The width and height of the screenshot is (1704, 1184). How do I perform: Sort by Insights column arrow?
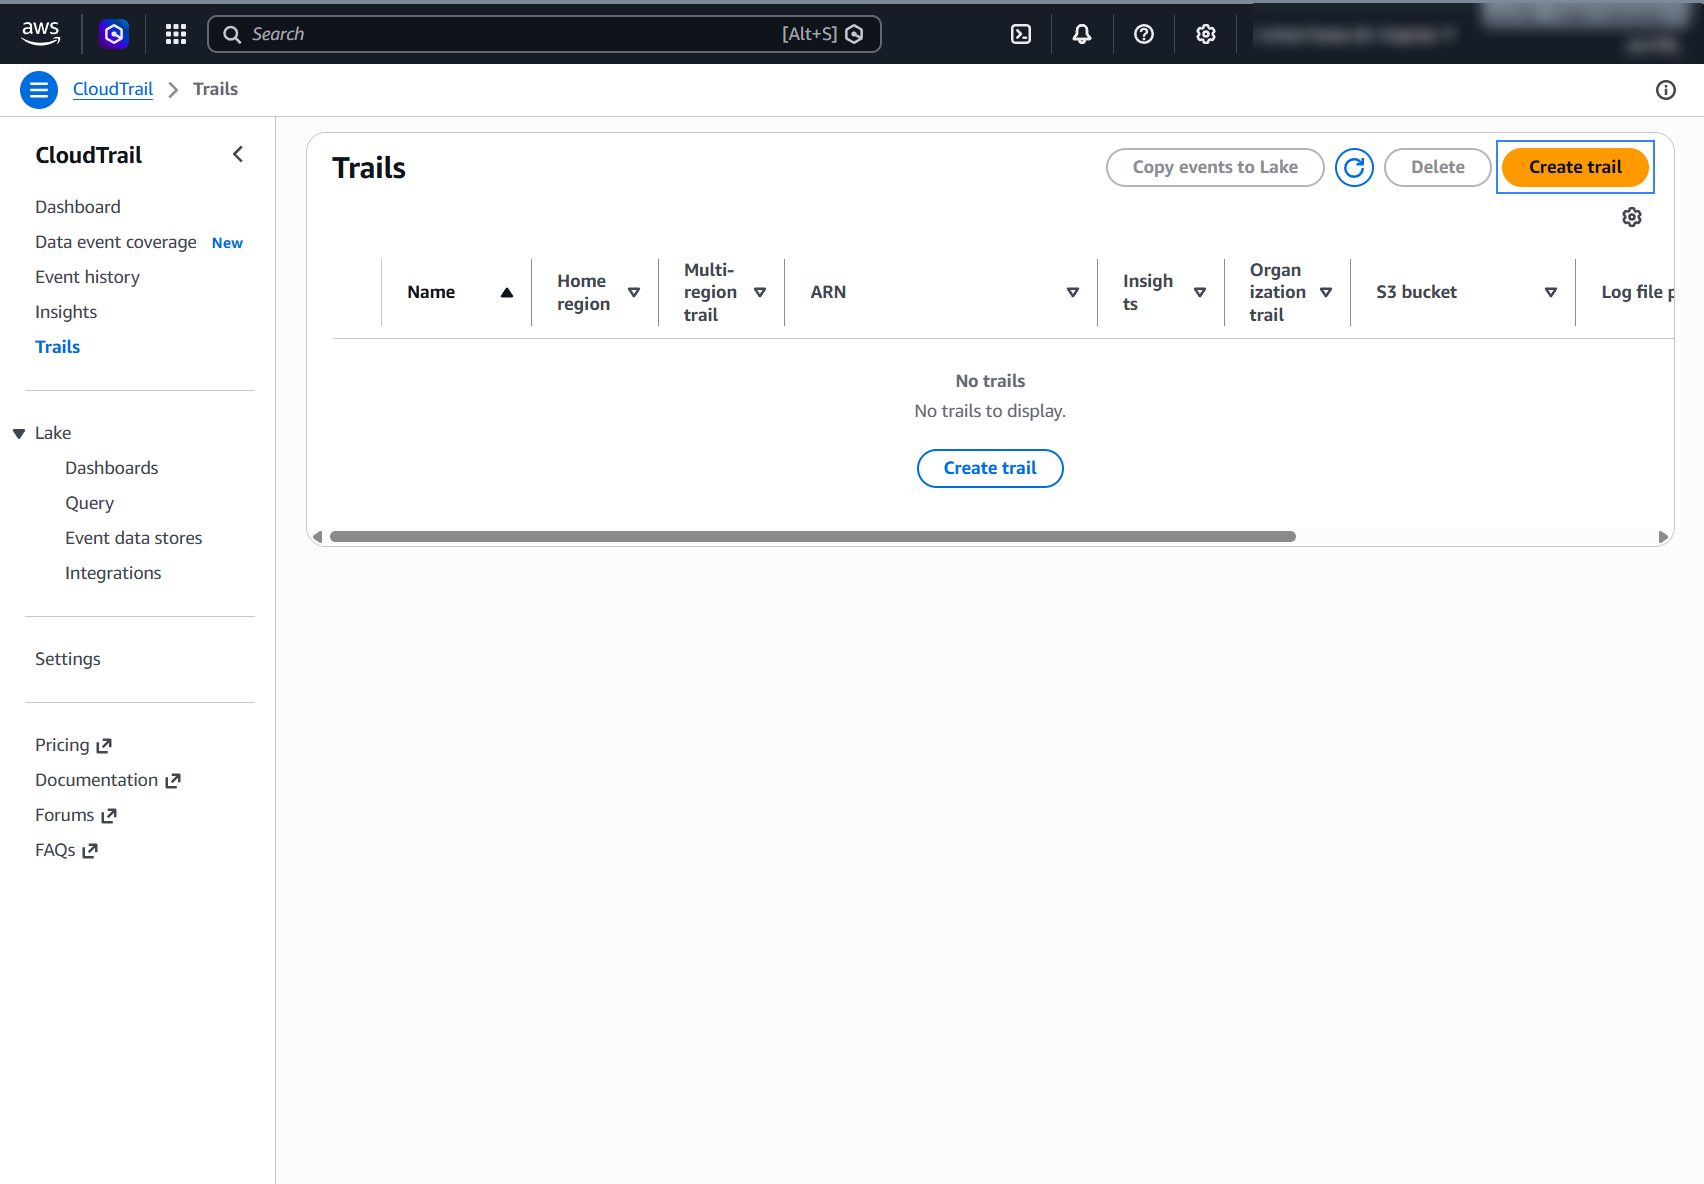point(1200,293)
